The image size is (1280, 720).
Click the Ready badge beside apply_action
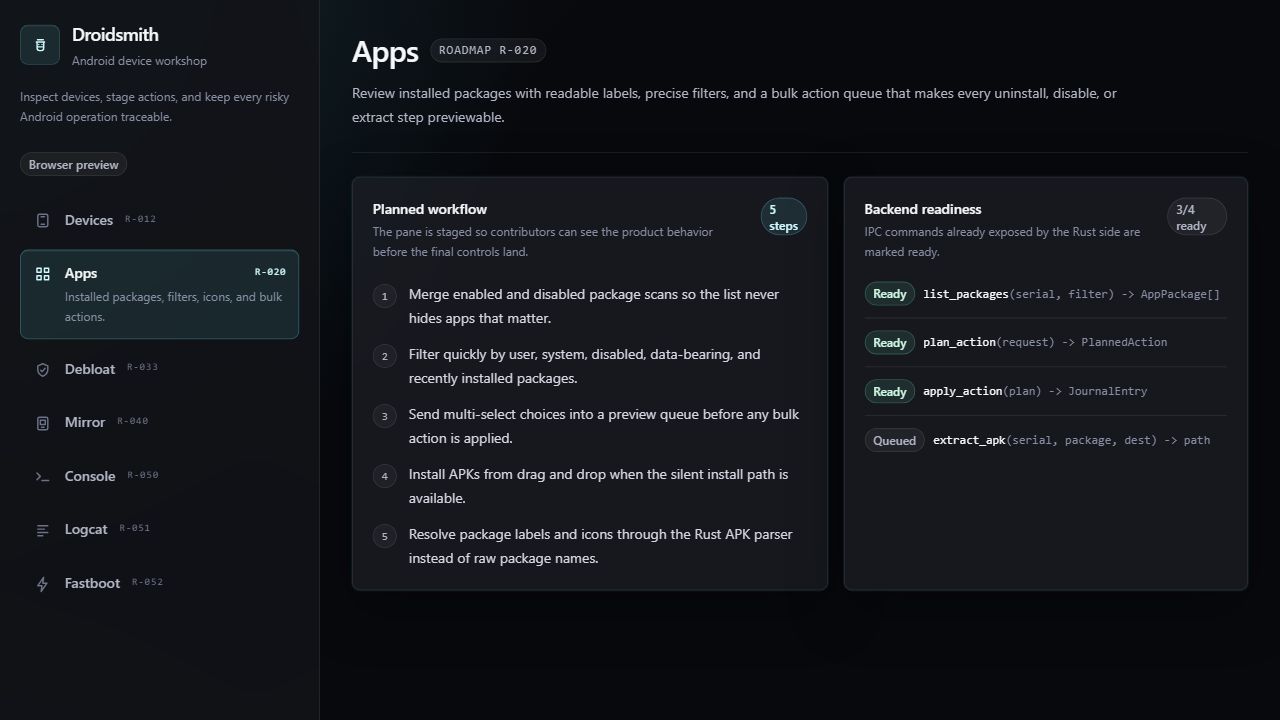click(x=889, y=392)
